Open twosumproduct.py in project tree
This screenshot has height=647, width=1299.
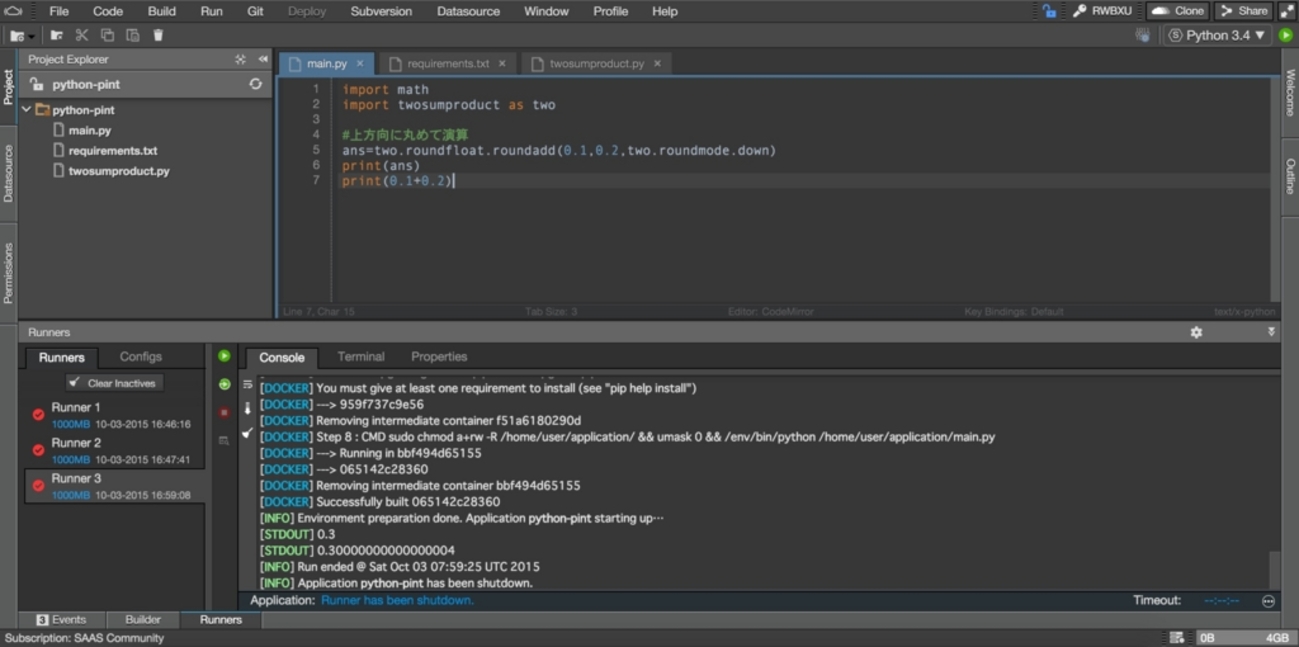(x=118, y=171)
